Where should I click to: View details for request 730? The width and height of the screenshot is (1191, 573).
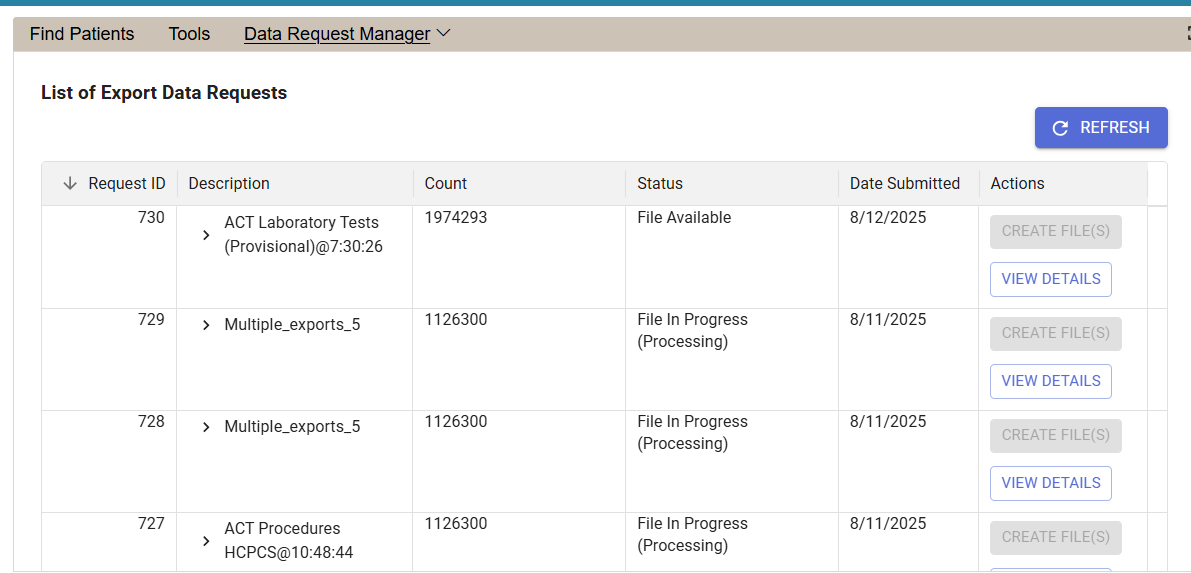[x=1050, y=279]
